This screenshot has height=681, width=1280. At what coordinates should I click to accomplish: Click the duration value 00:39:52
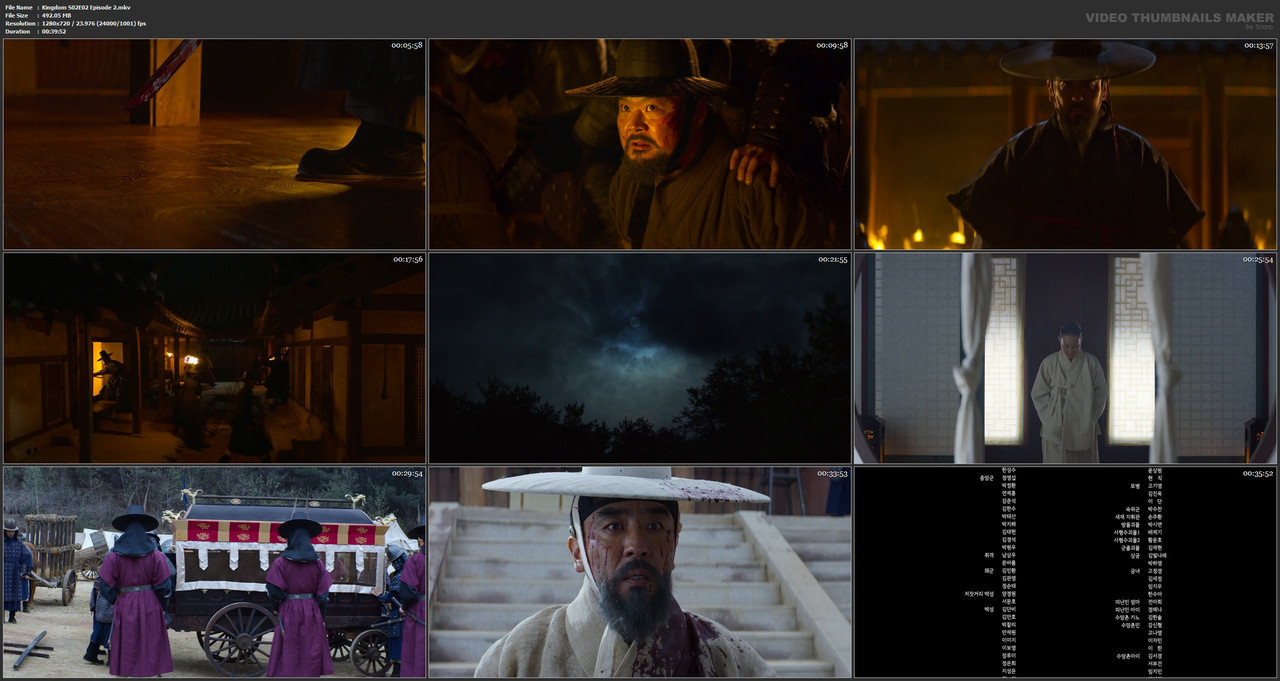(x=54, y=31)
